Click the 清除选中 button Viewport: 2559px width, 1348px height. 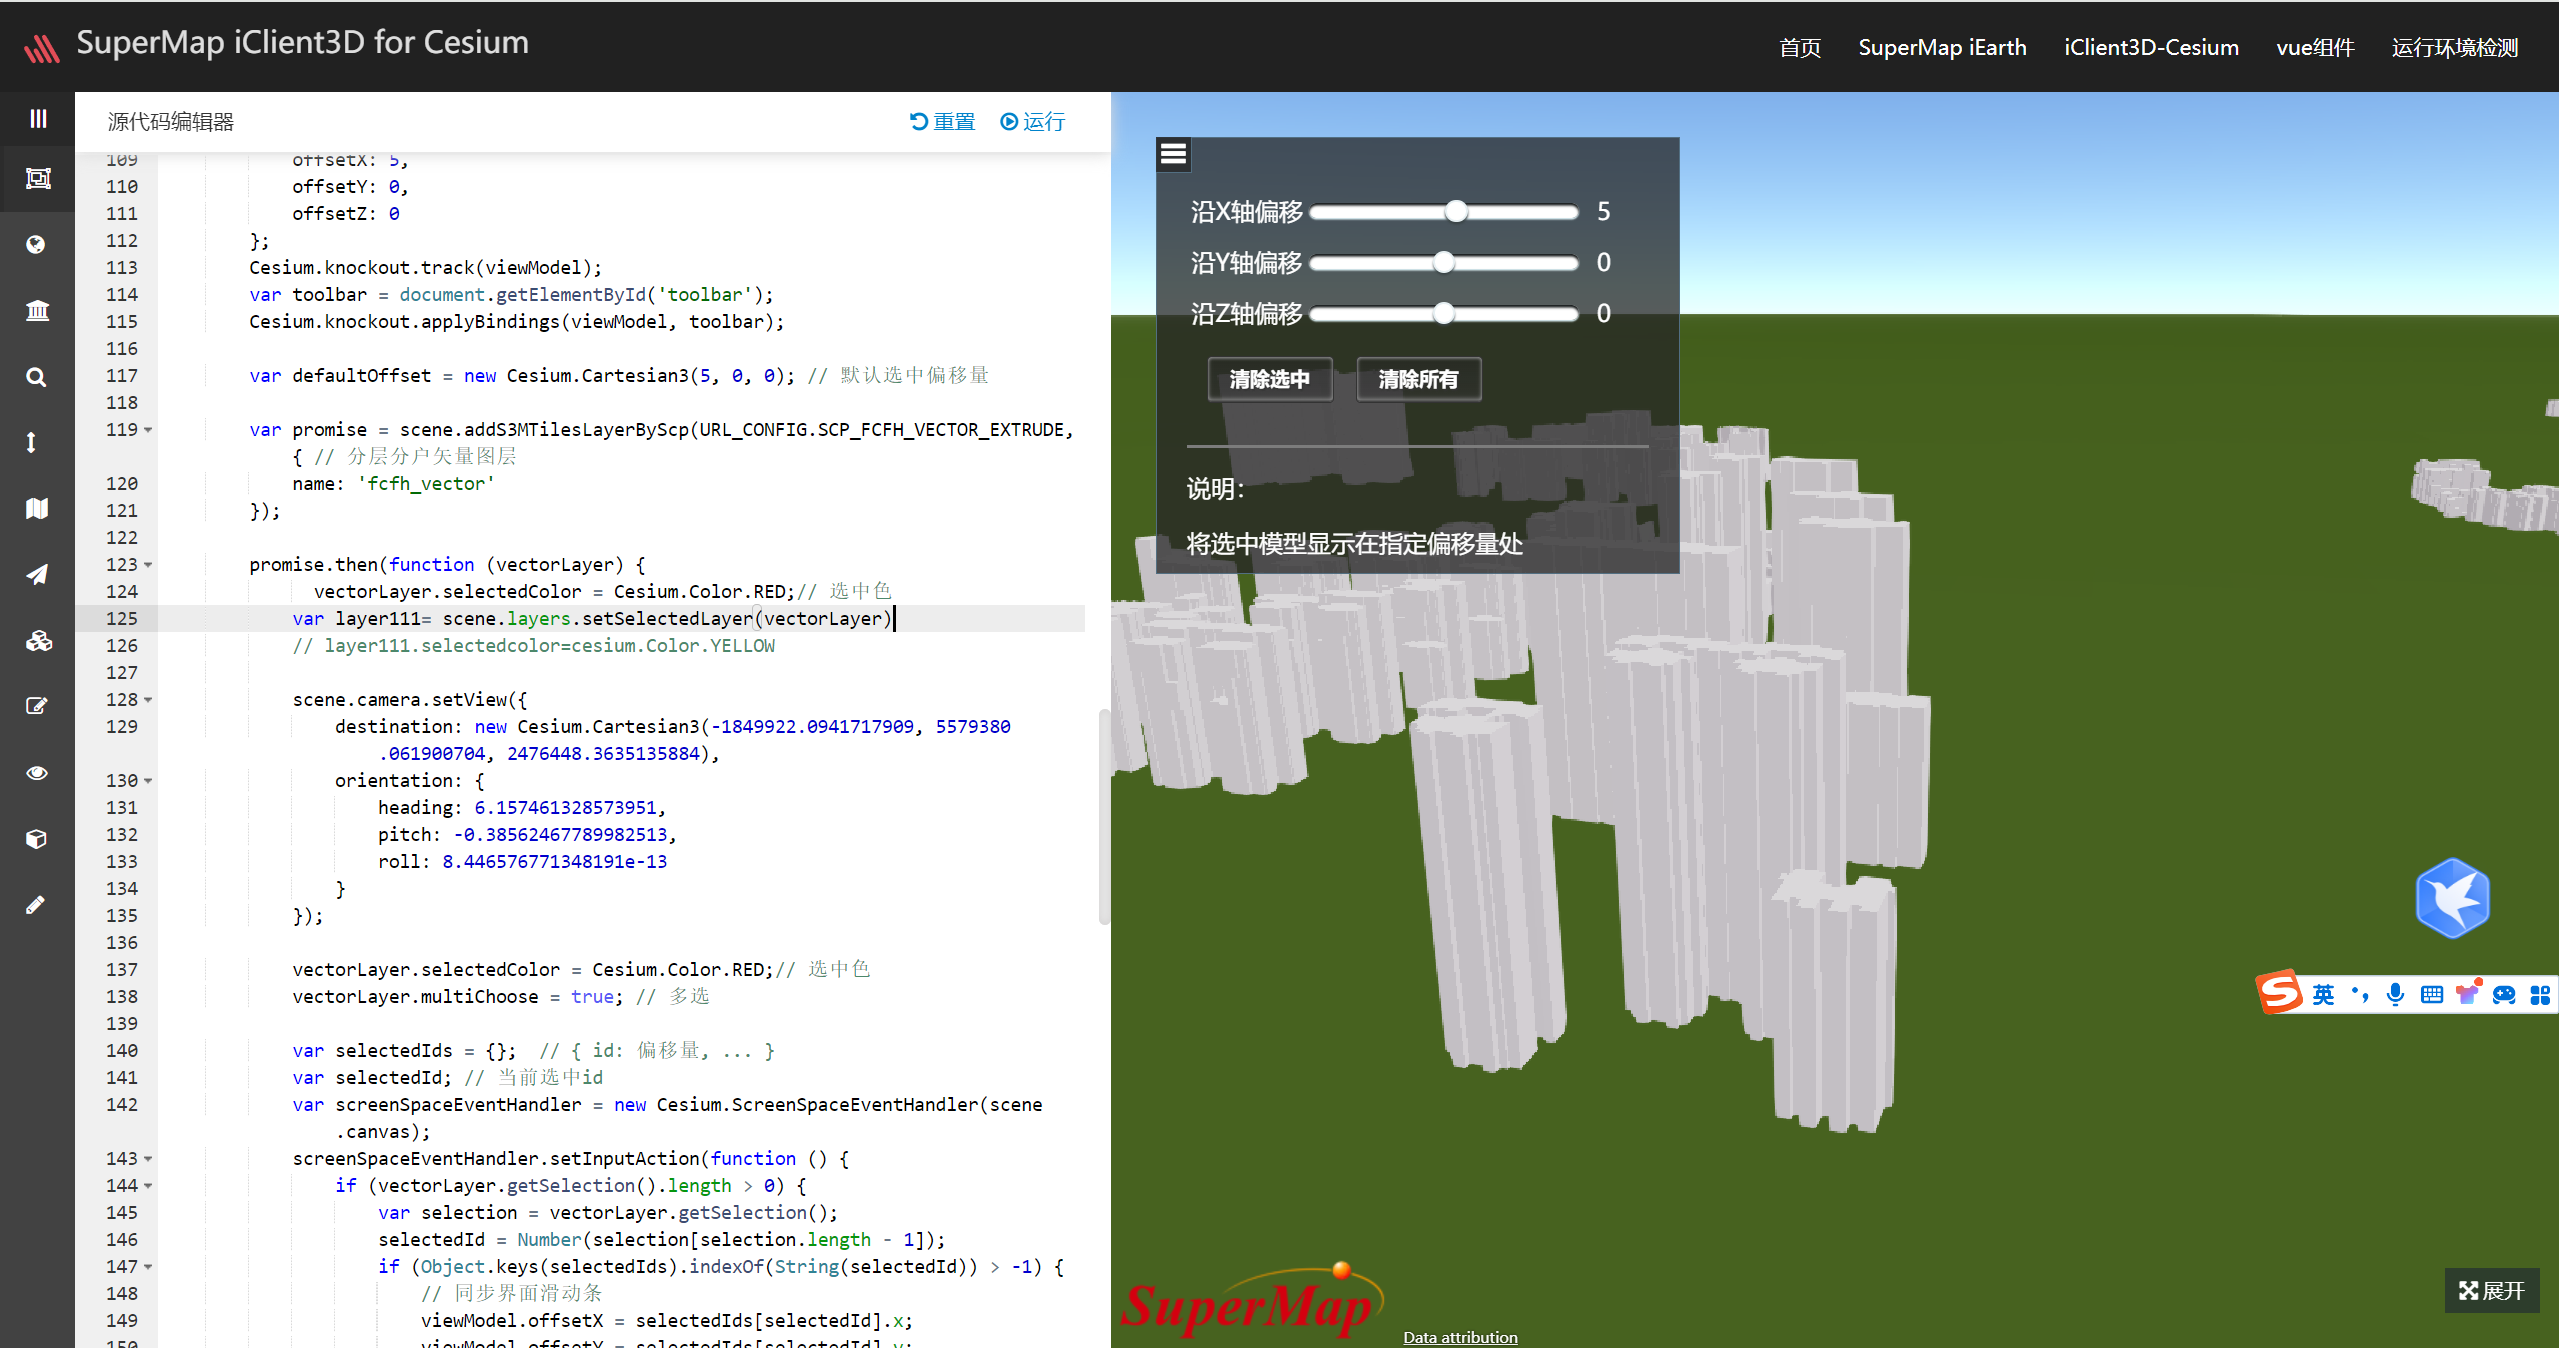coord(1270,379)
